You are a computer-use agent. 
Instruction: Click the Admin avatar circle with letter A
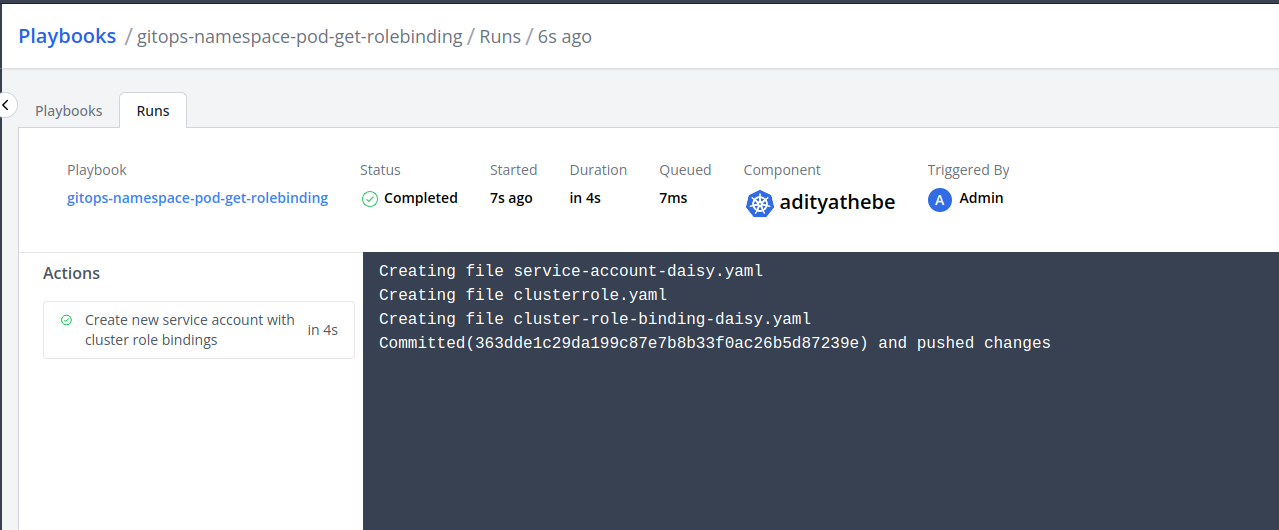[x=939, y=200]
